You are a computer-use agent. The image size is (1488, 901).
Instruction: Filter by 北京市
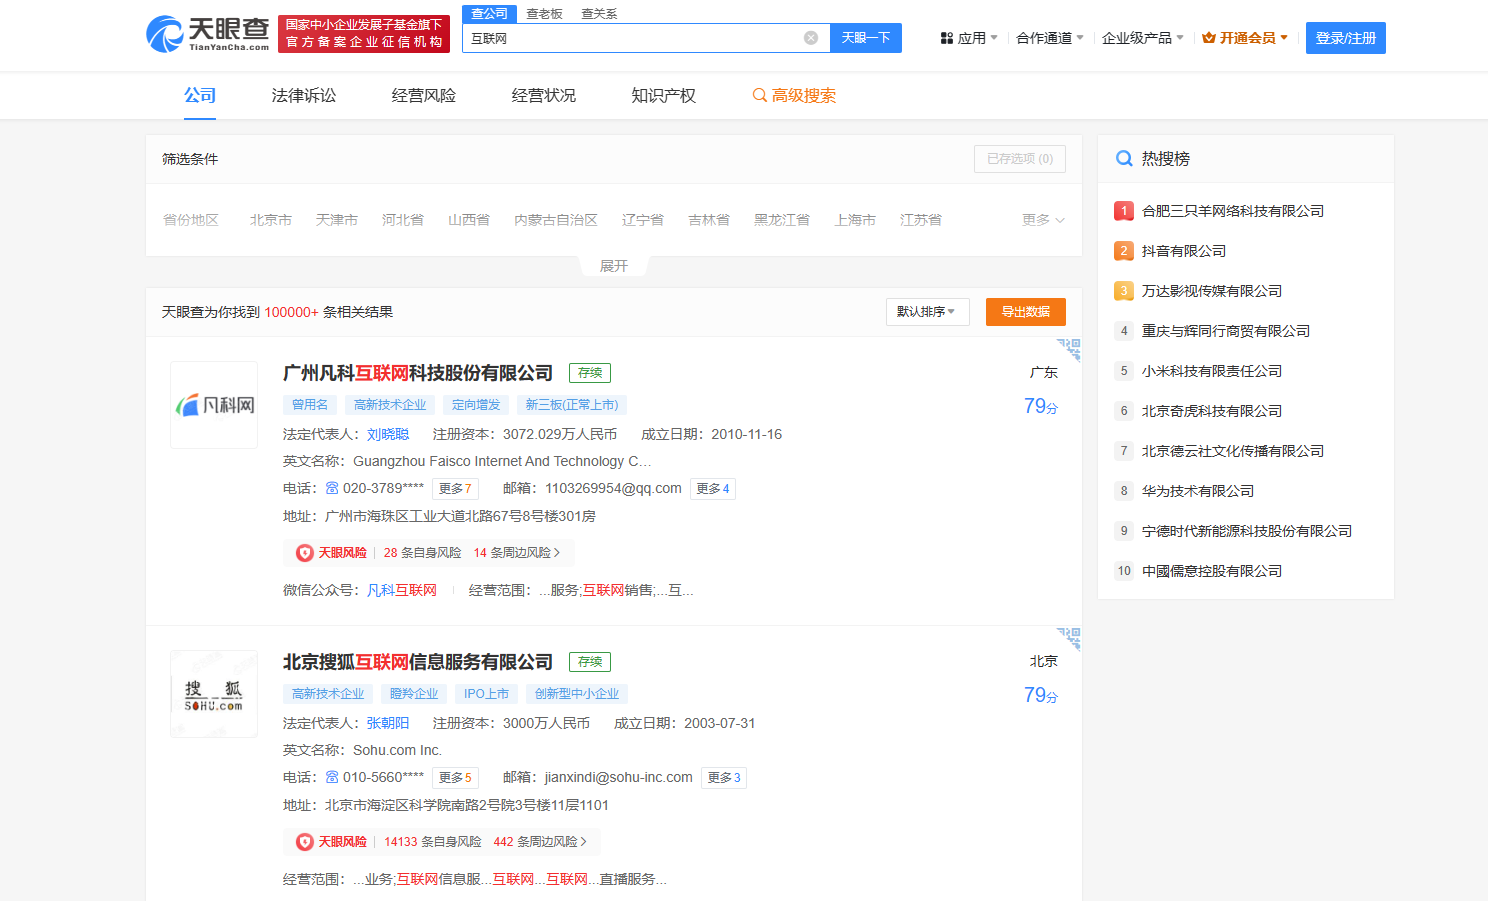(x=271, y=220)
